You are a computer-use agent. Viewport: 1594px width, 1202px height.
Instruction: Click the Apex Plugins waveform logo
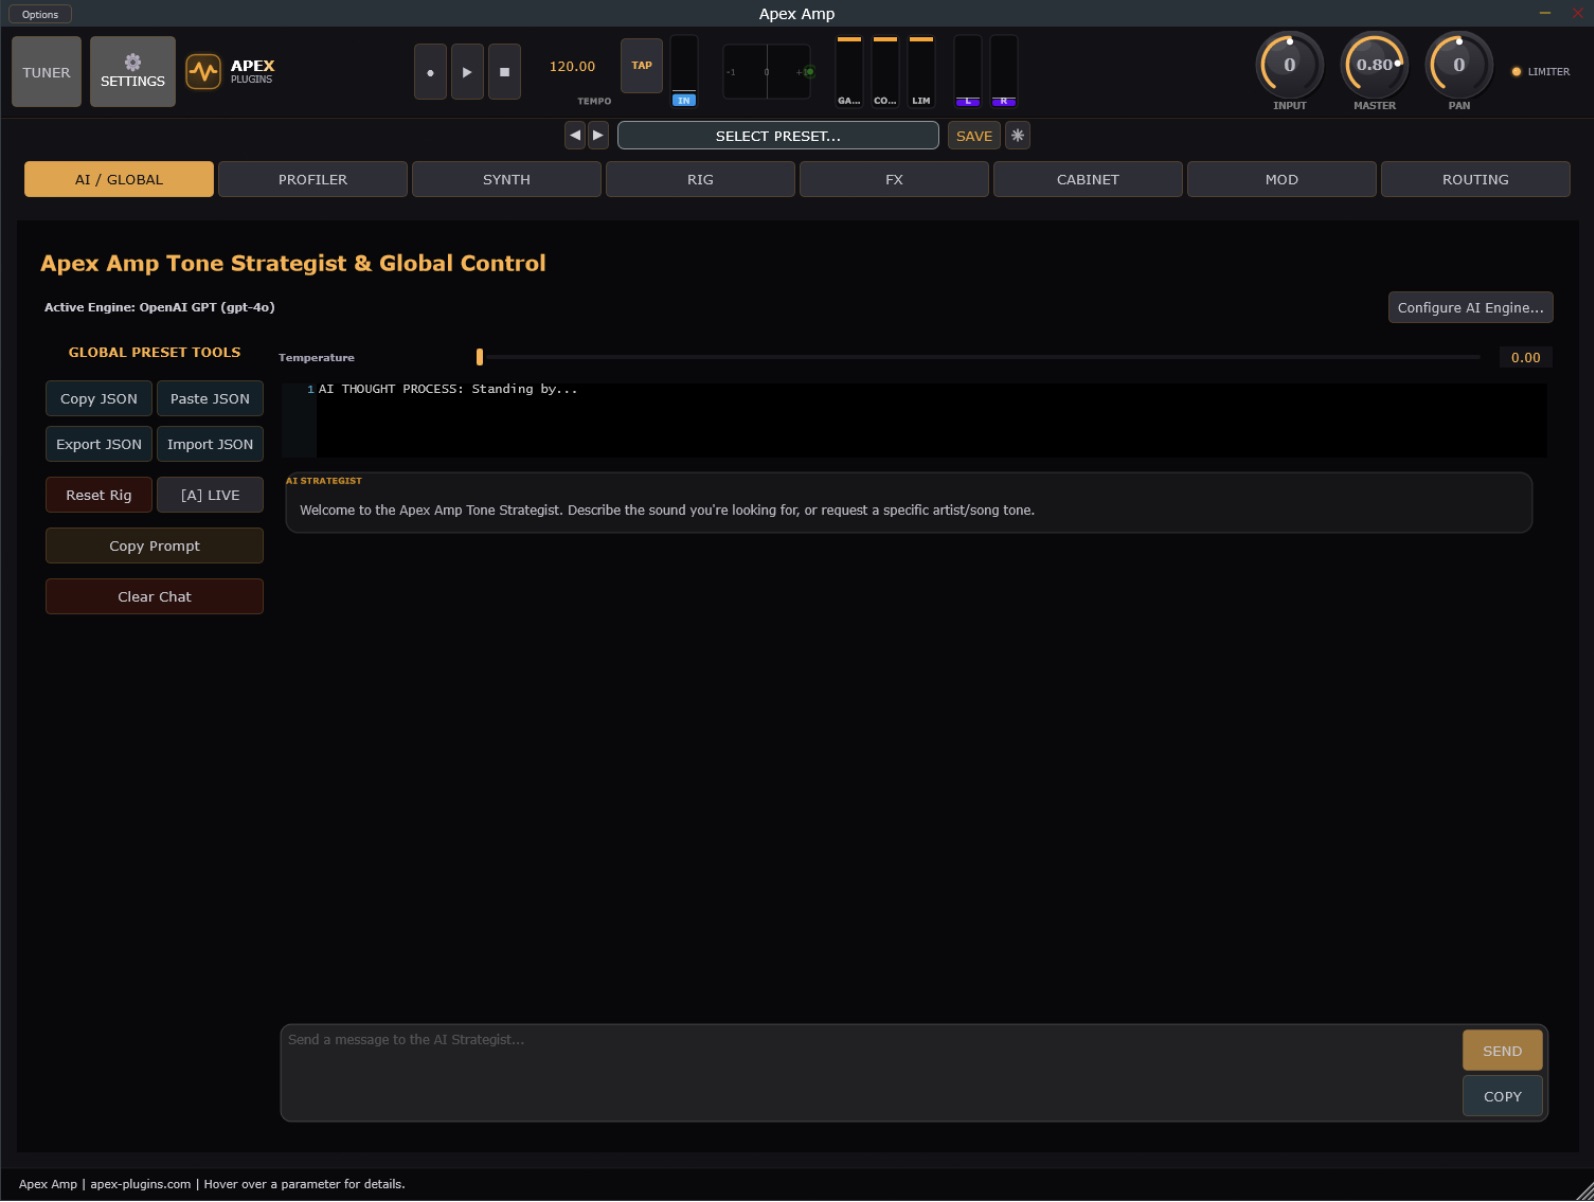(x=203, y=71)
